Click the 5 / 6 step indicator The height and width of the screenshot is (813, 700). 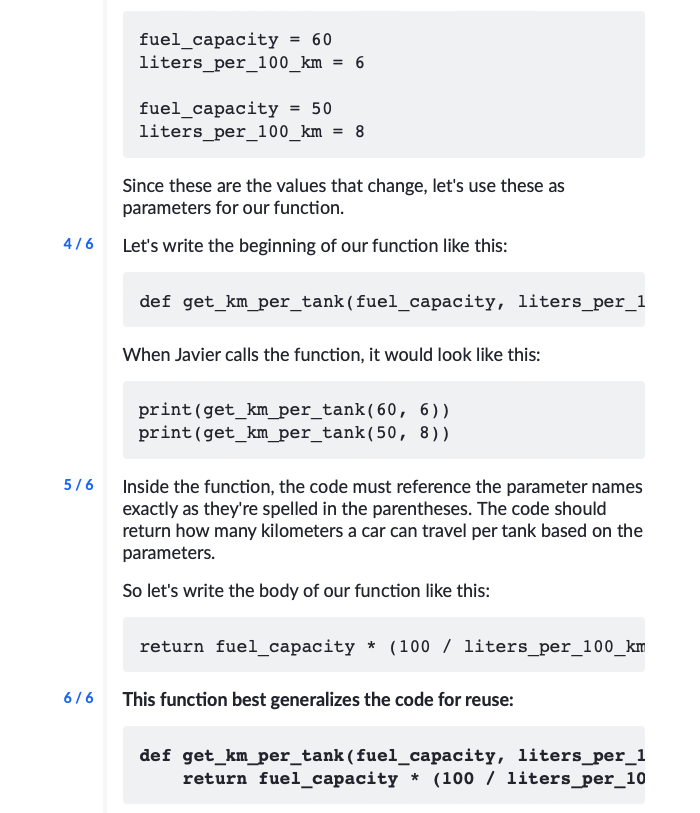(x=78, y=485)
